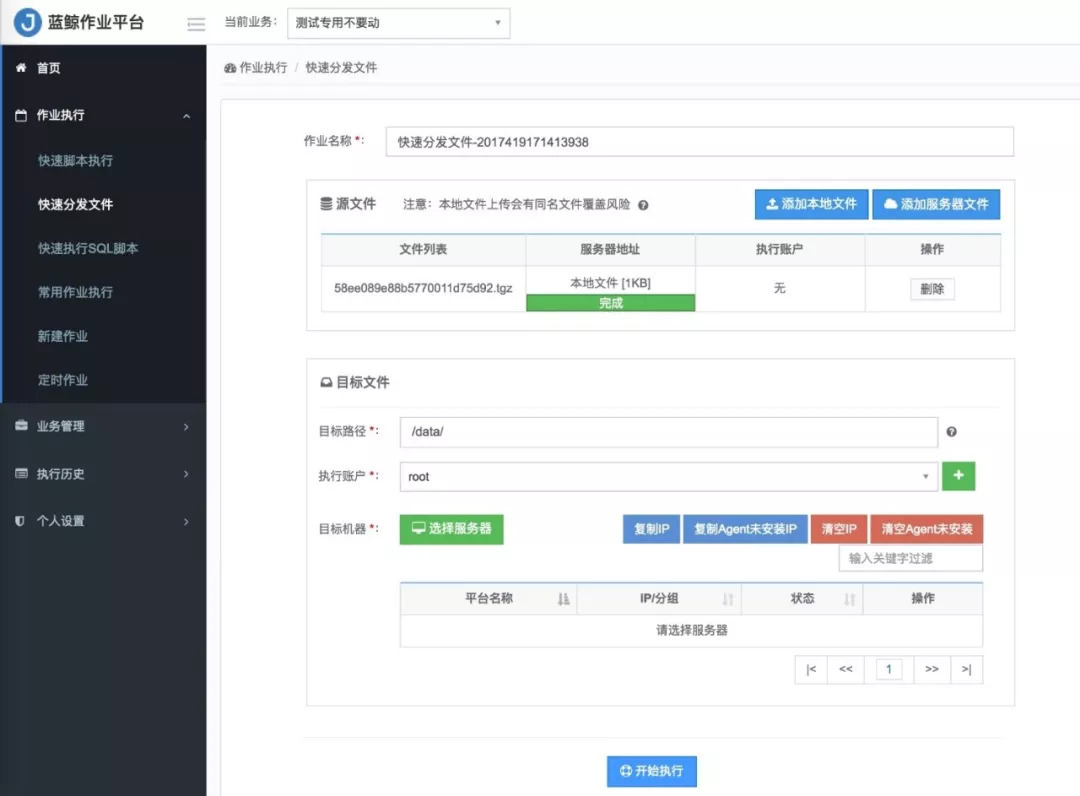Edit the 作业名称 input field
Image resolution: width=1080 pixels, height=796 pixels.
coord(699,142)
